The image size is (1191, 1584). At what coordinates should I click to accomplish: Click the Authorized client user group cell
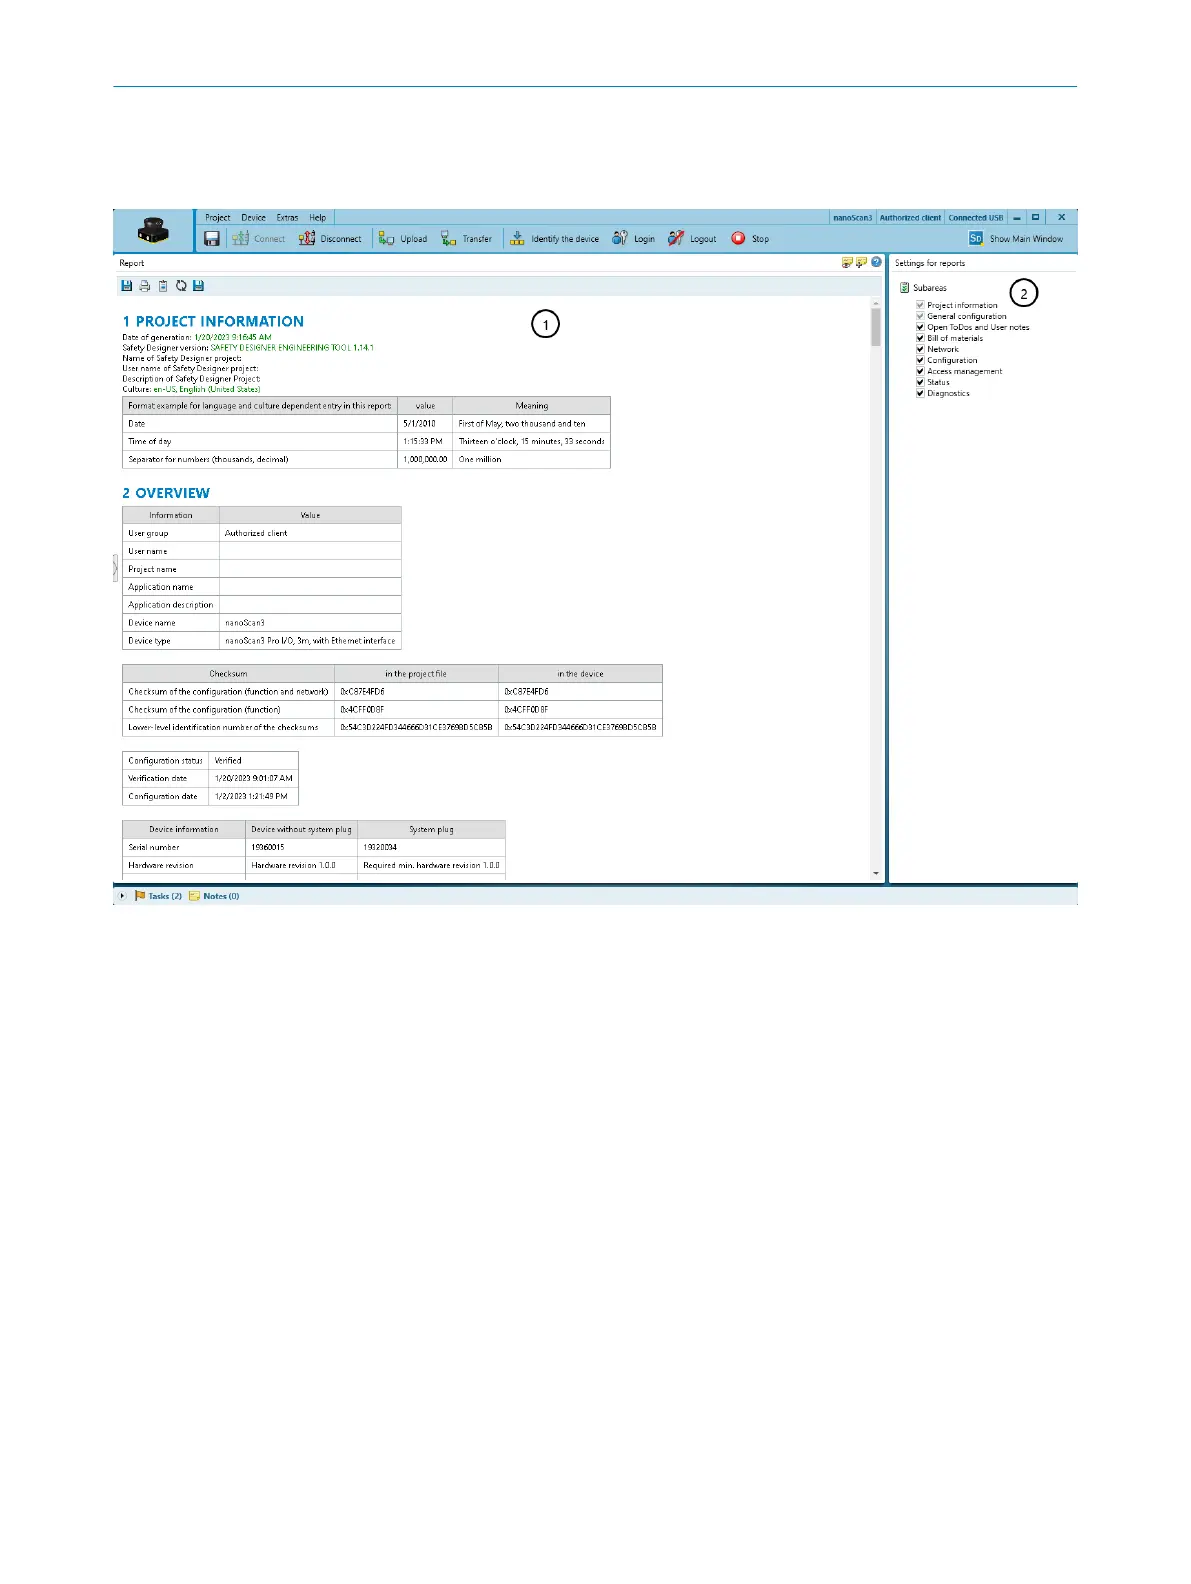[x=310, y=533]
